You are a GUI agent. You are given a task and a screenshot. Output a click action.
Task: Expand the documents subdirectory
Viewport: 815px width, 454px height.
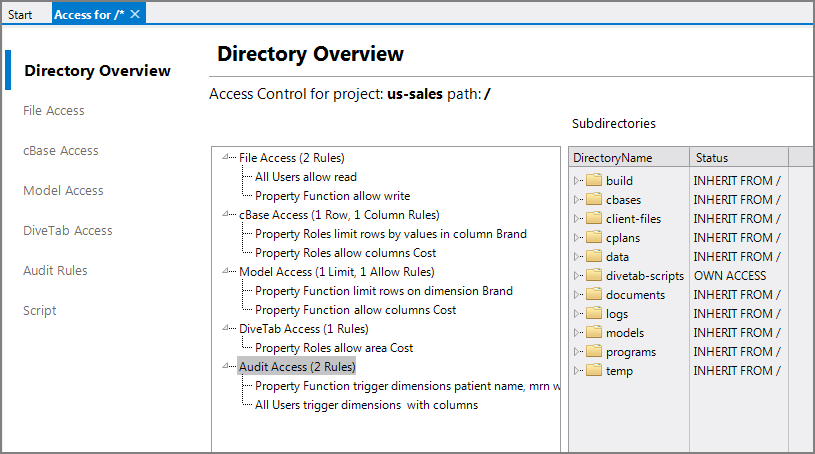click(x=576, y=294)
